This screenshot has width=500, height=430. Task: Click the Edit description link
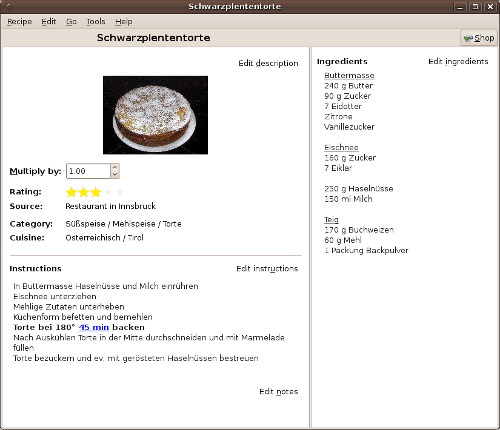[268, 63]
